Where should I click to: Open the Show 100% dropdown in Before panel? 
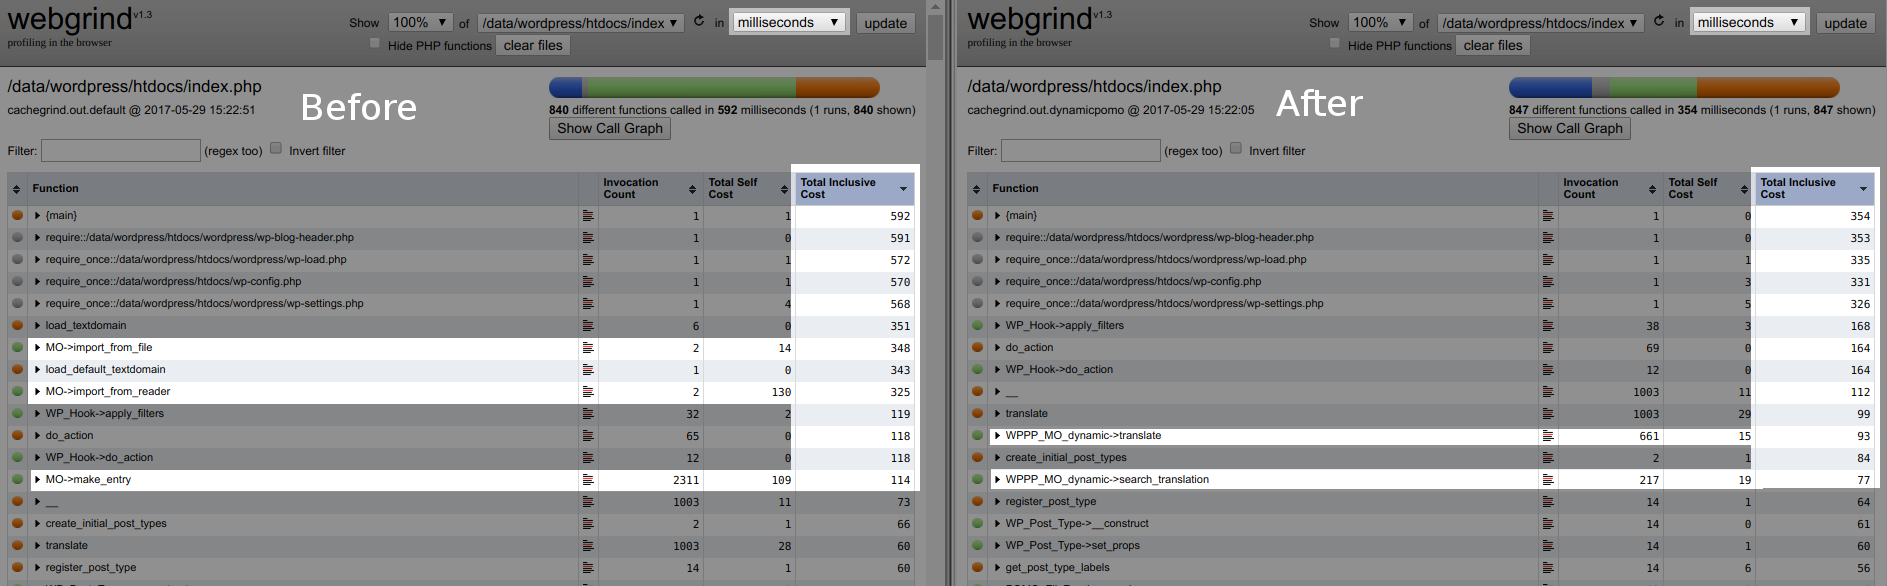point(420,22)
